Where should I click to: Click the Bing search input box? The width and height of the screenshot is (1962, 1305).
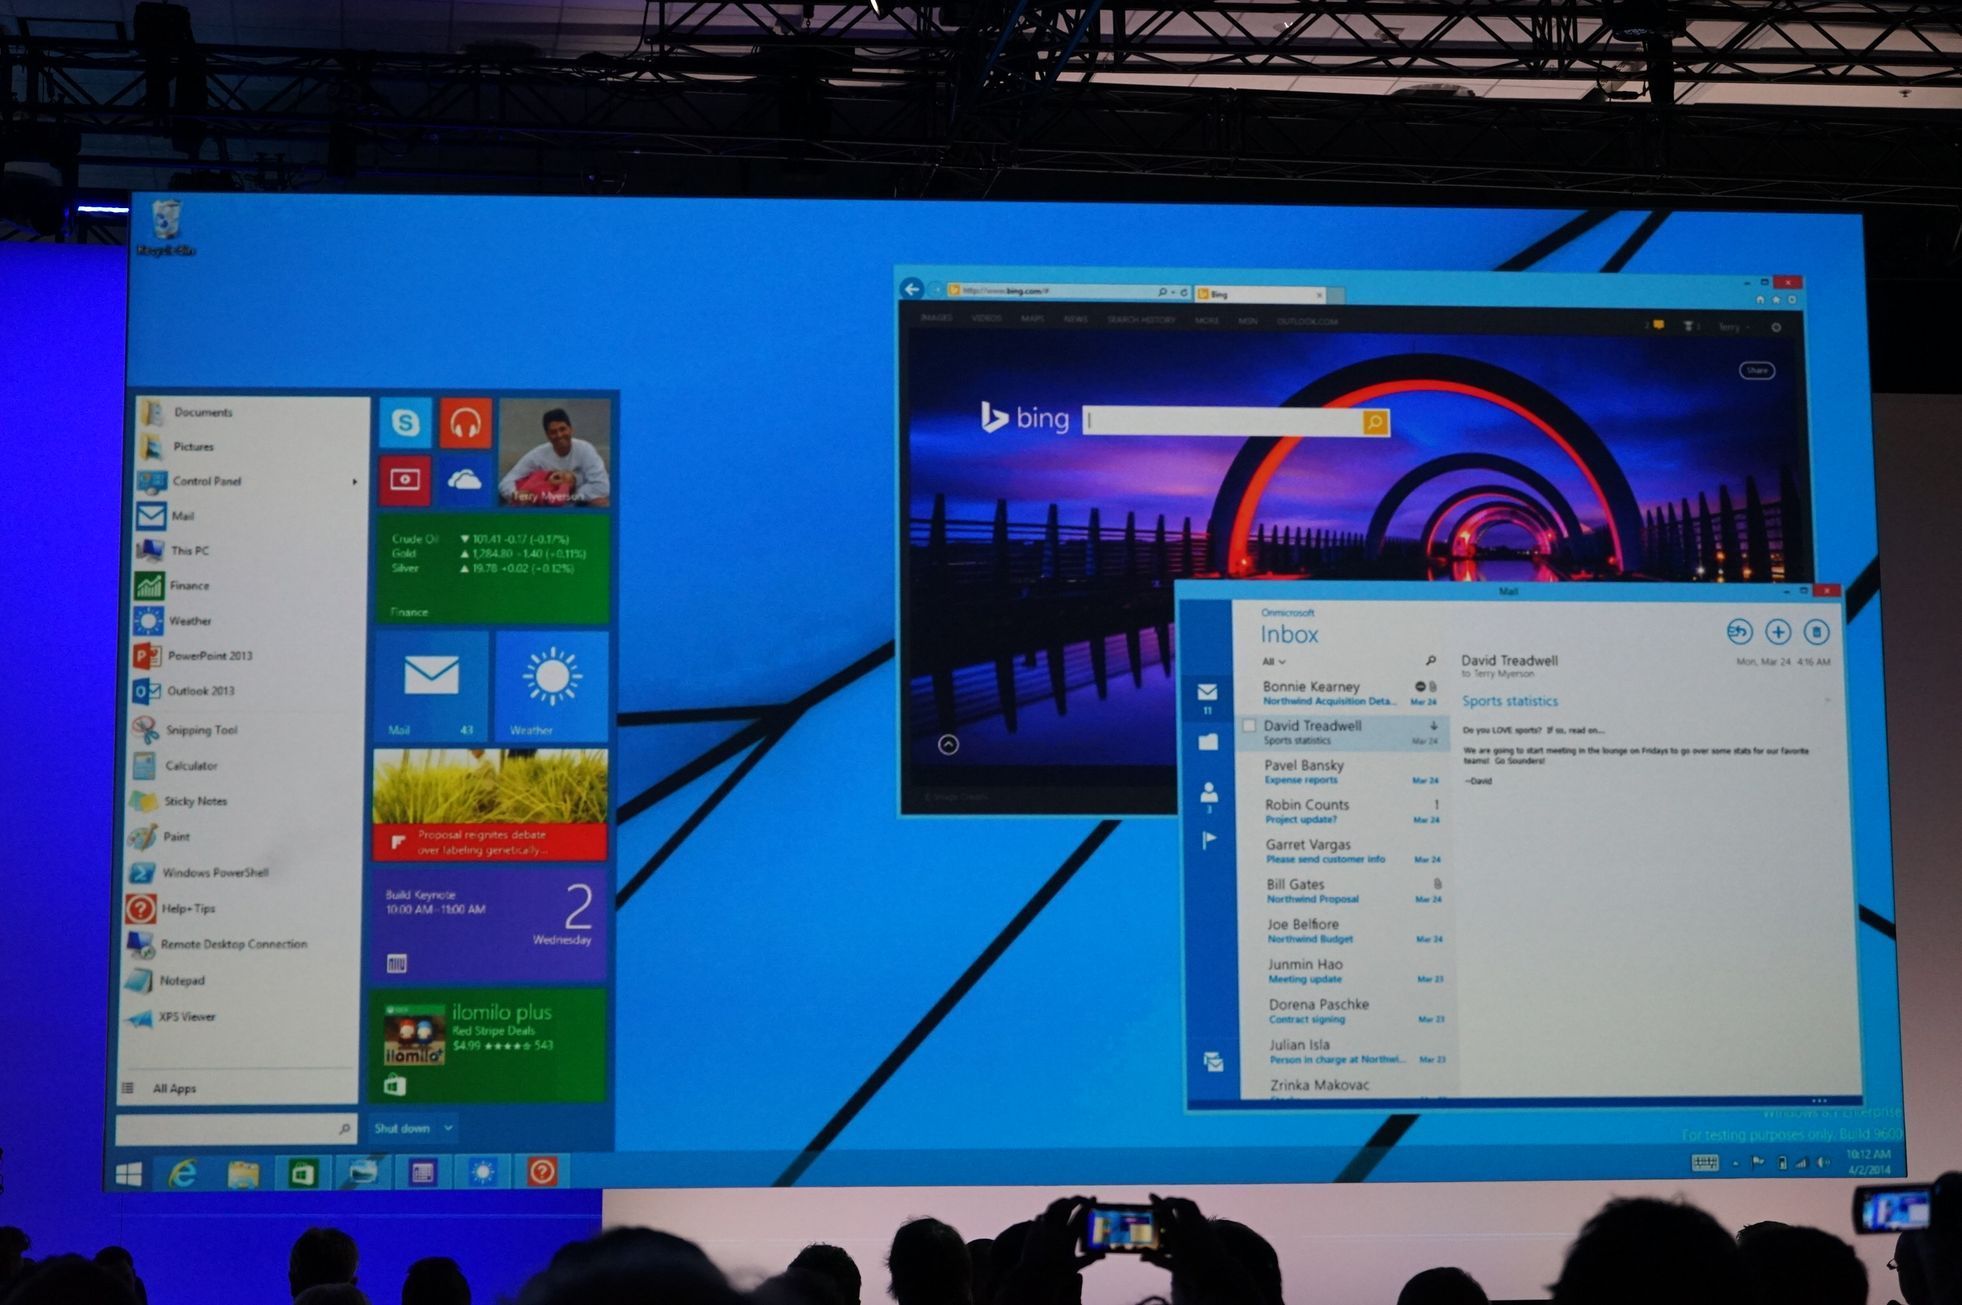point(1224,421)
